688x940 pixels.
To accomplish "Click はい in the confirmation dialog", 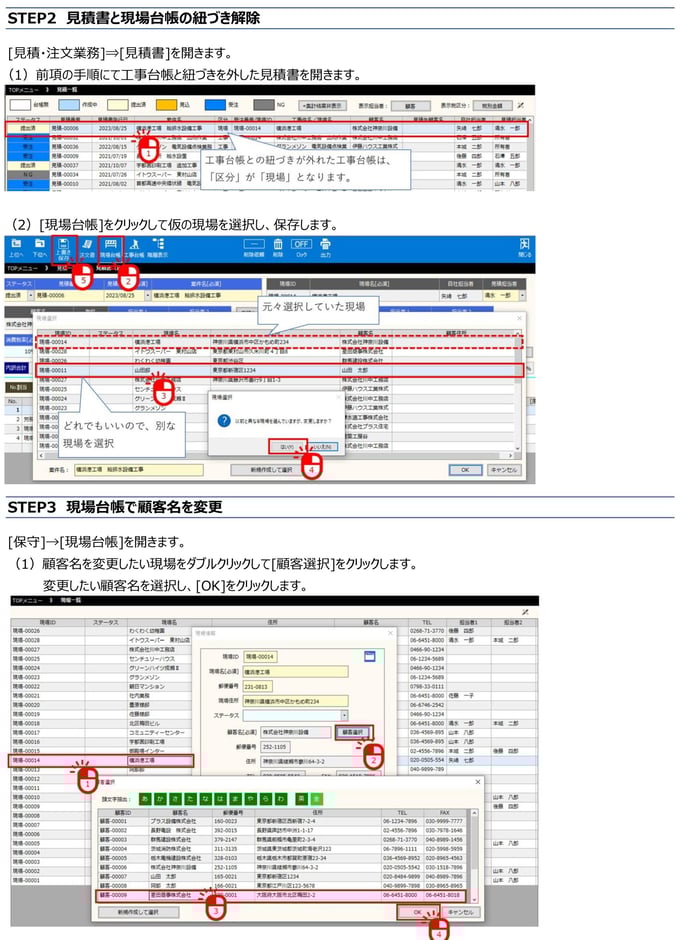I will pos(286,446).
